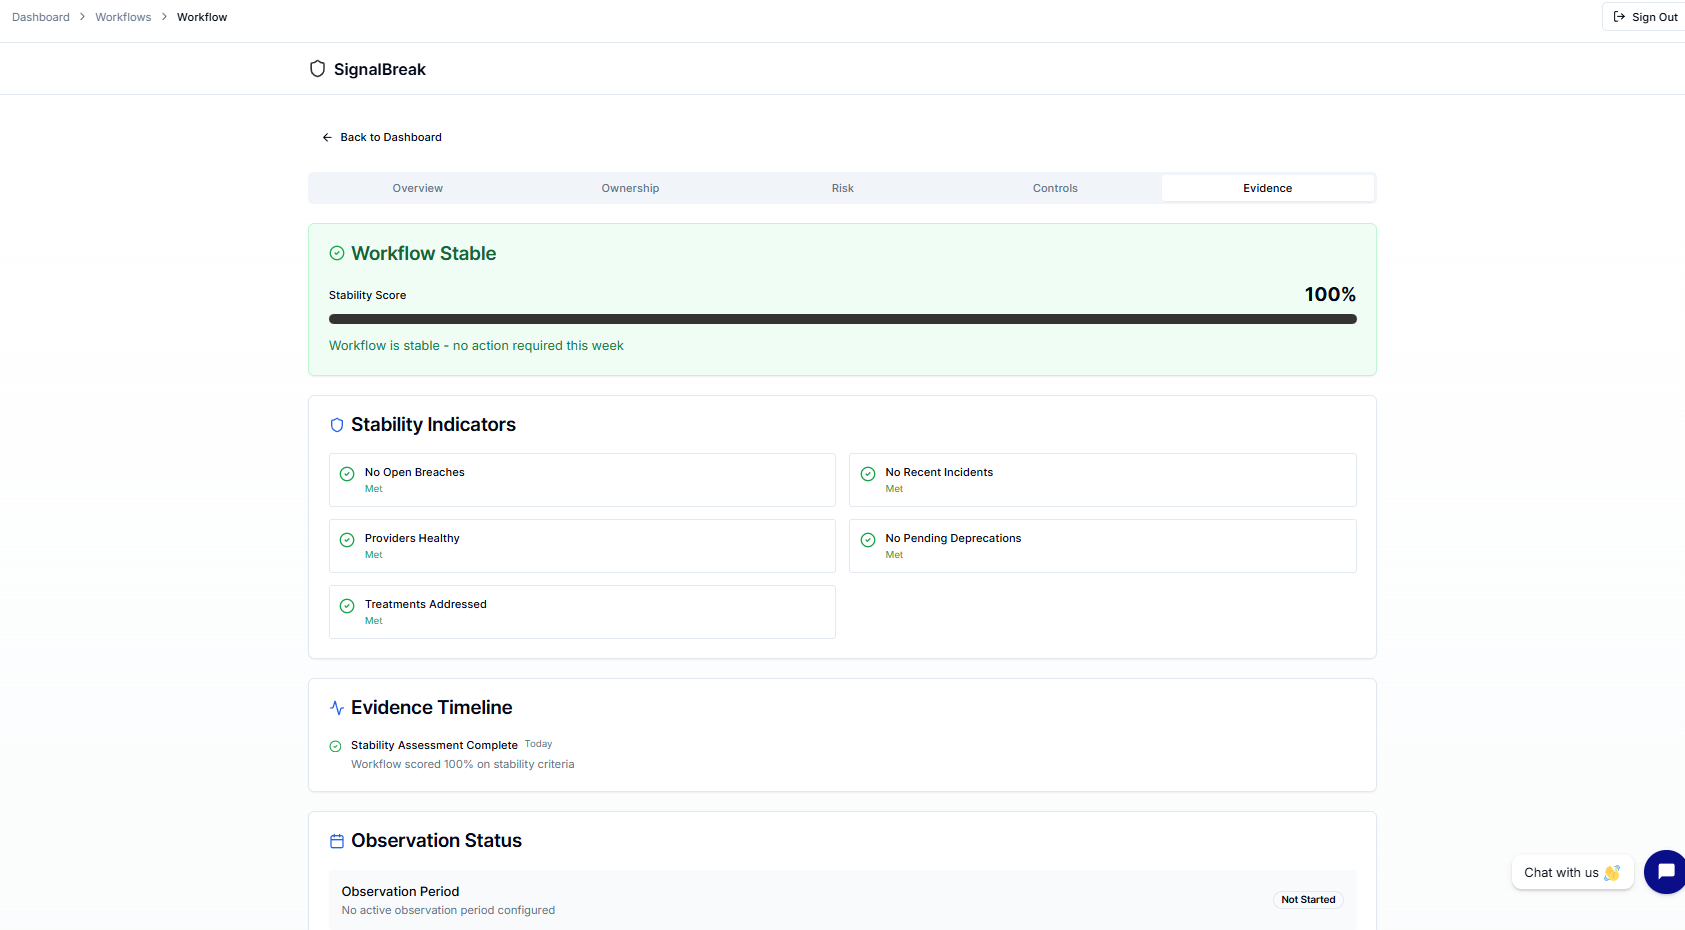Viewport: 1685px width, 930px height.
Task: Click the calendar icon next to Observation Status
Action: [337, 841]
